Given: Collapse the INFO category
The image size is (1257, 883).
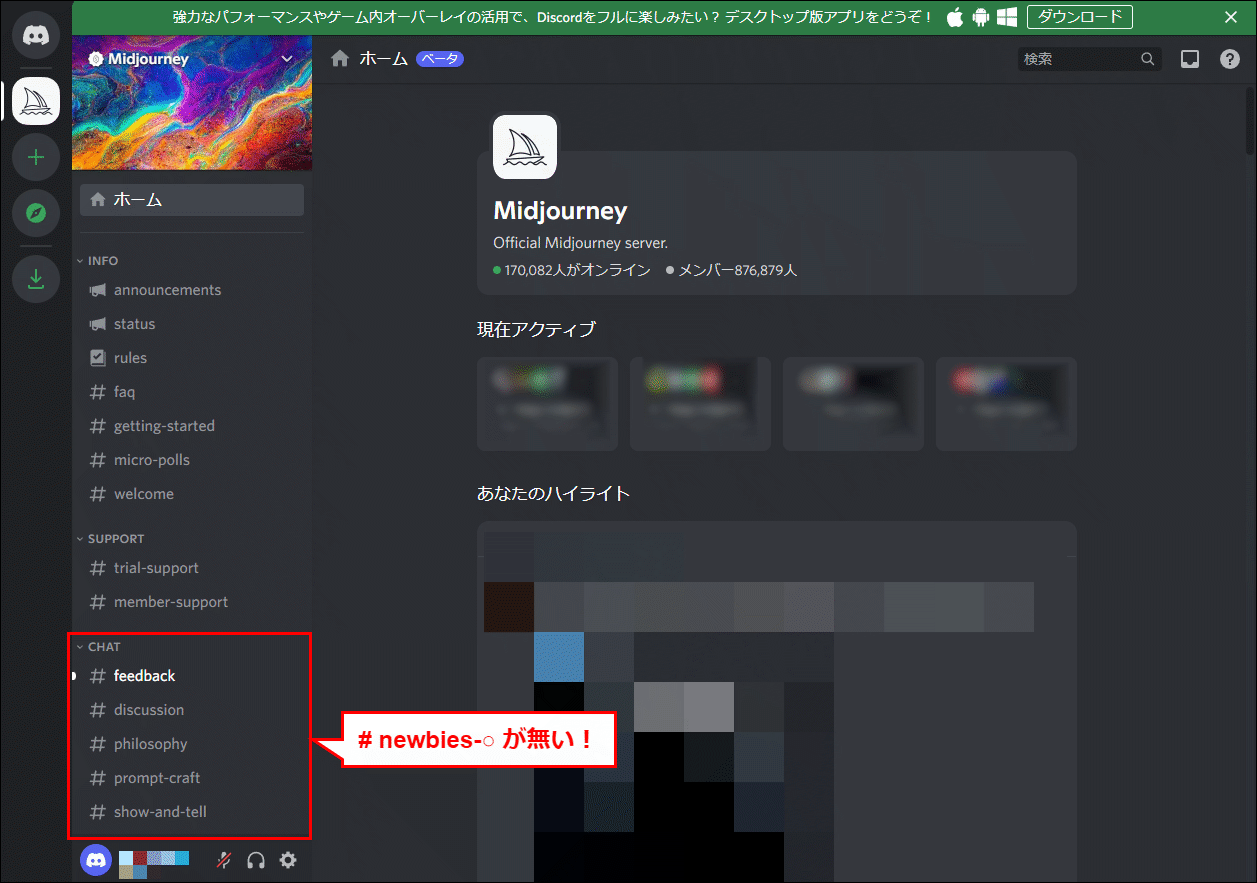Looking at the screenshot, I should coord(97,261).
